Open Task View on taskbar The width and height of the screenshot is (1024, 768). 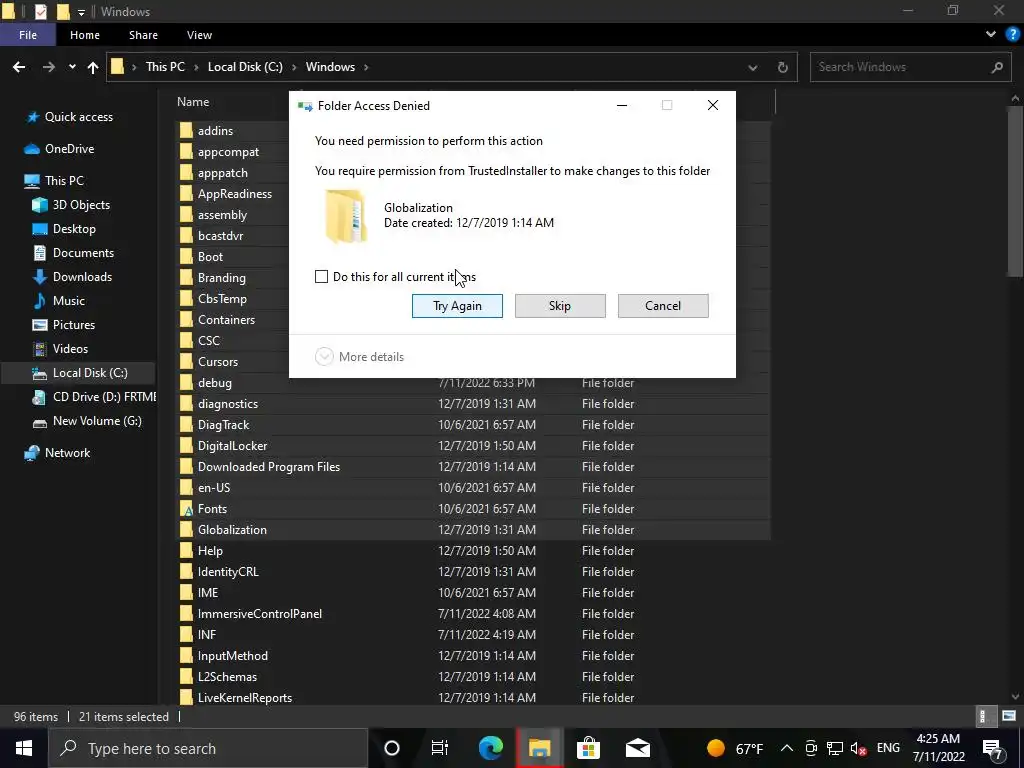coord(440,748)
